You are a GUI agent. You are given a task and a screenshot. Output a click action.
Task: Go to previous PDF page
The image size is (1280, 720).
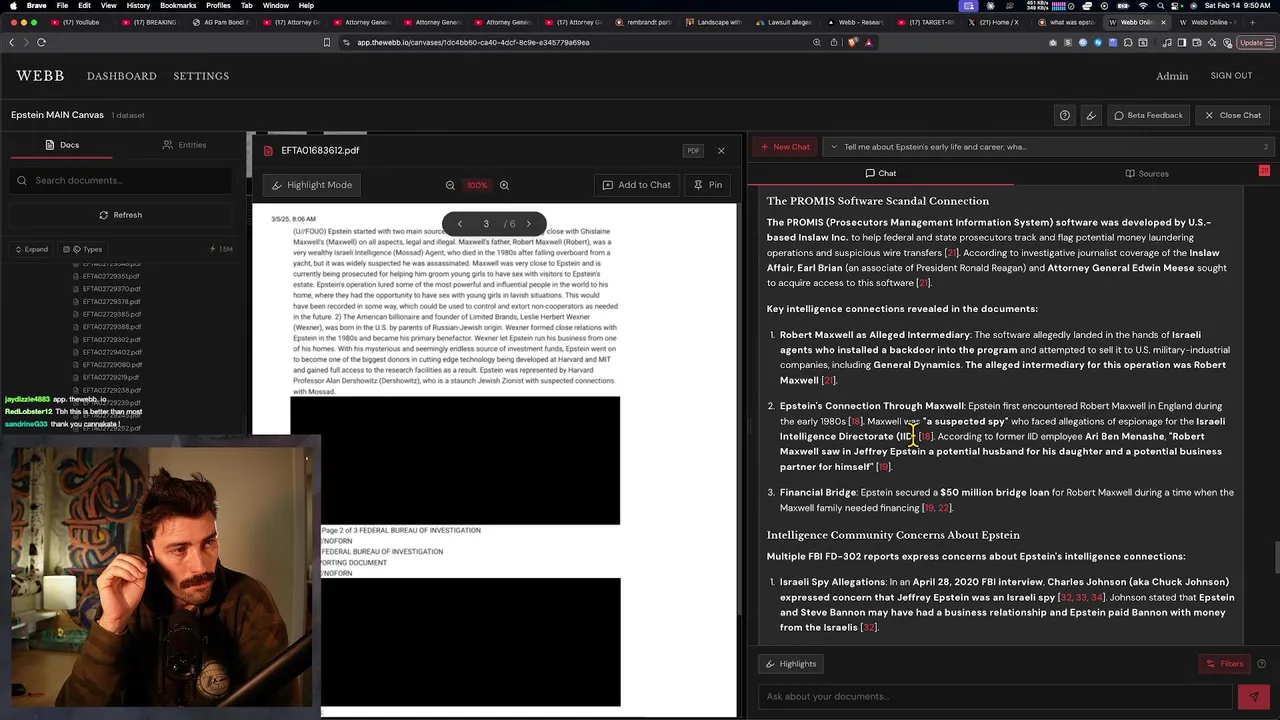coord(460,224)
